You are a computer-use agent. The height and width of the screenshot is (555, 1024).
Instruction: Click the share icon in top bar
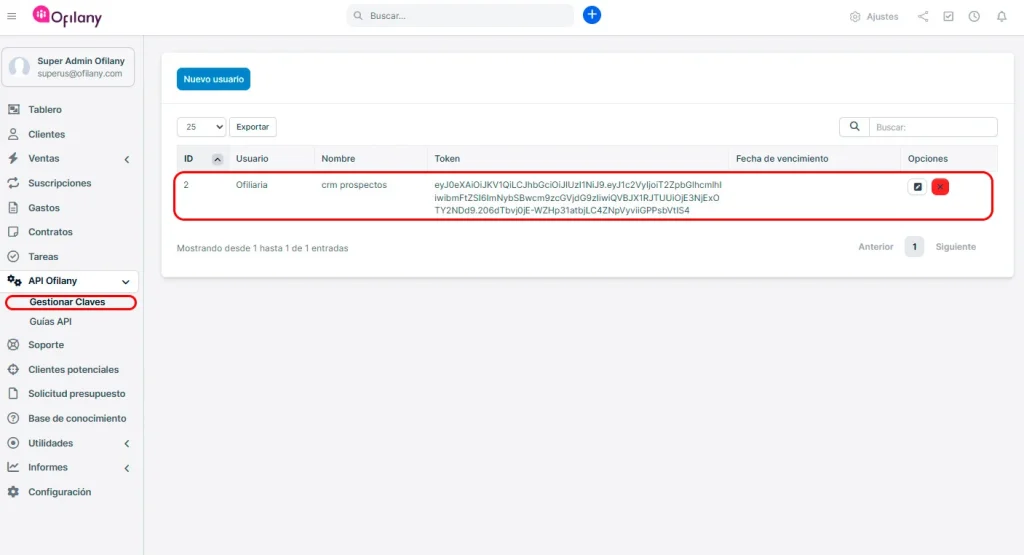(923, 17)
